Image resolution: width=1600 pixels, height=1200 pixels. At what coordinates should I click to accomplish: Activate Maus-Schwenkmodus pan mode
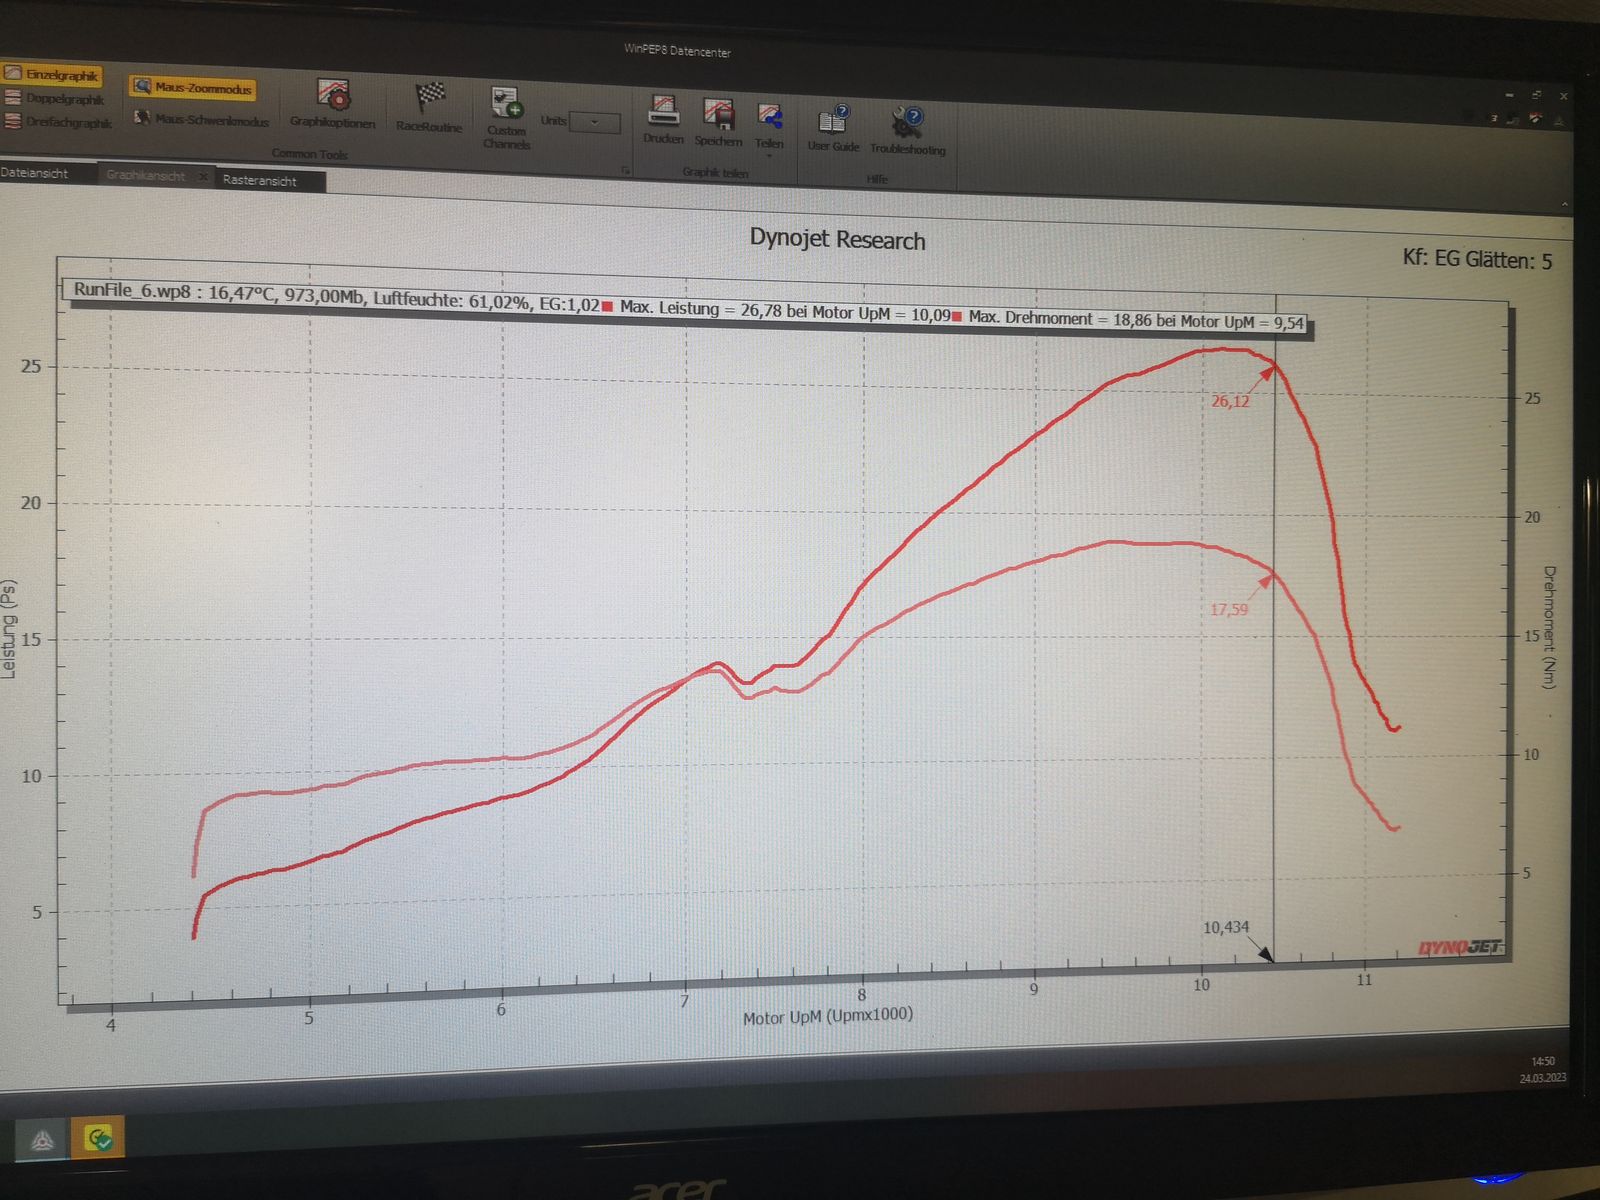(x=201, y=120)
